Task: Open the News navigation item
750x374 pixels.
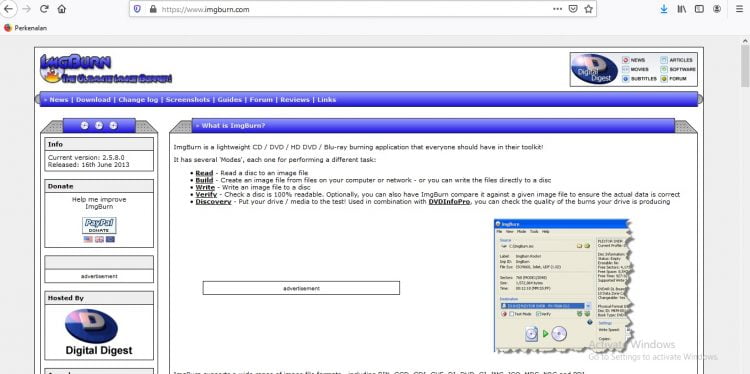Action: 59,99
